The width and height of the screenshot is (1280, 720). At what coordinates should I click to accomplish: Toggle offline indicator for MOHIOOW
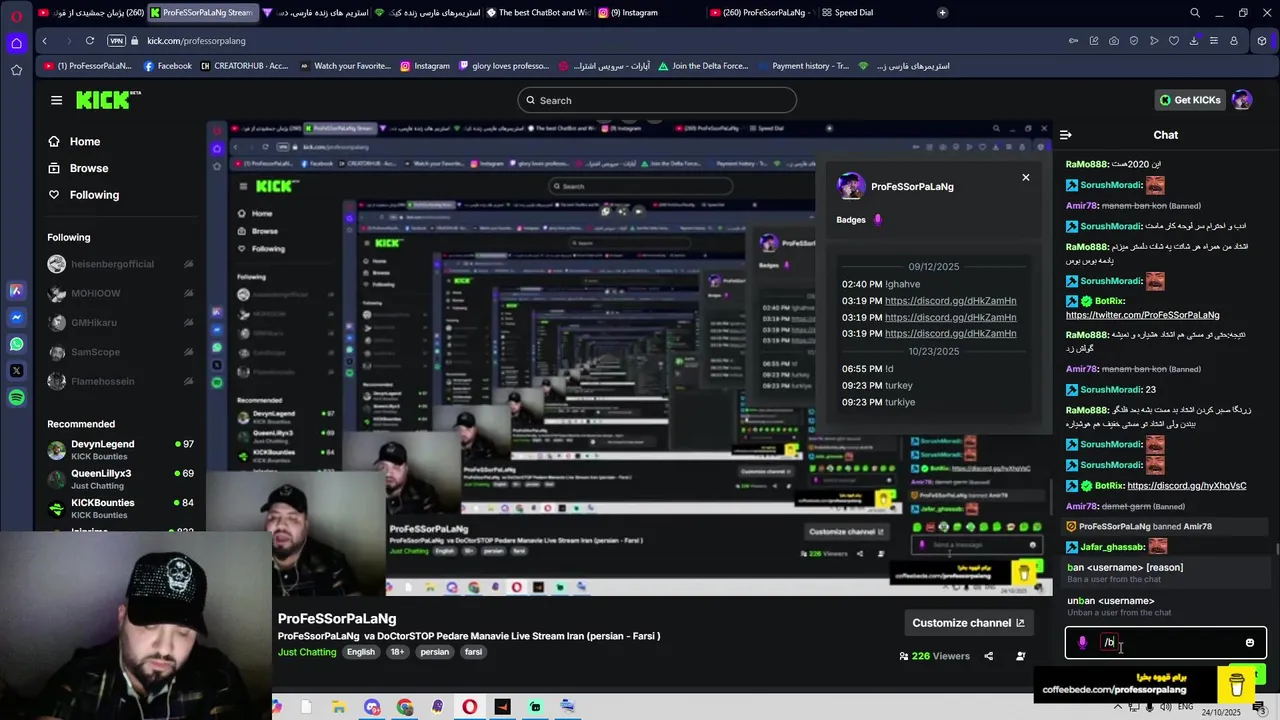click(x=188, y=294)
